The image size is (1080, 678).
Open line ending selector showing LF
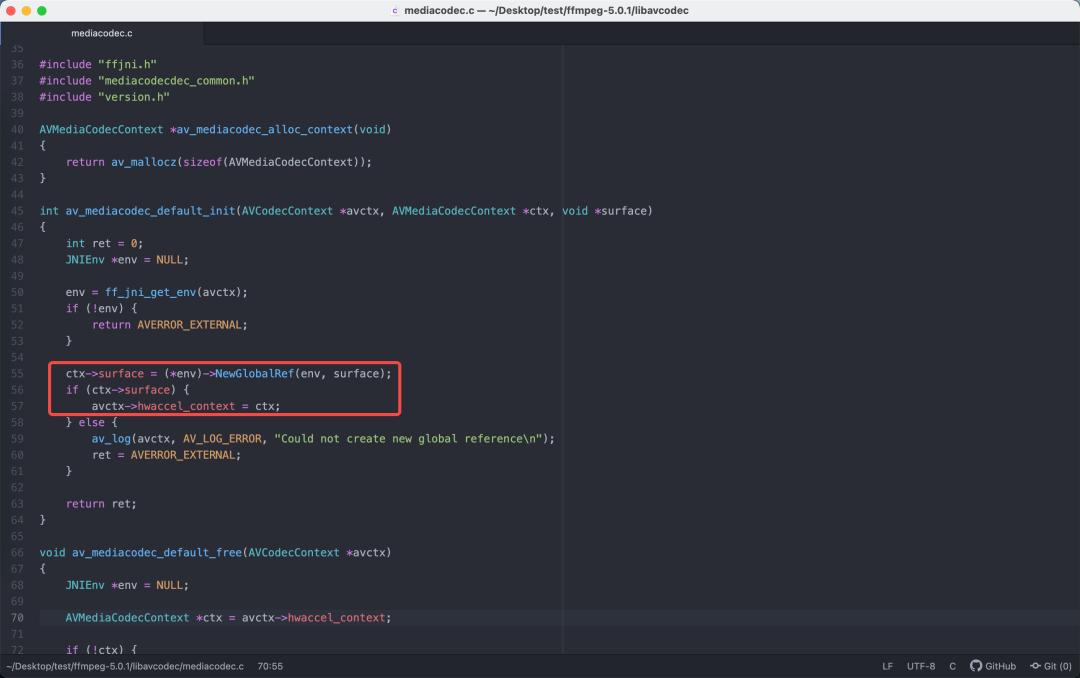[x=888, y=665]
